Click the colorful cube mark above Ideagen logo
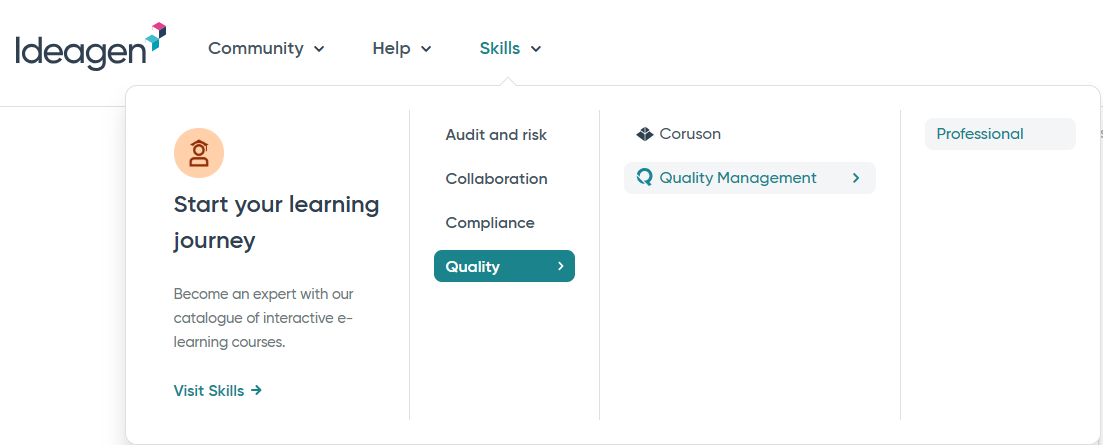This screenshot has width=1103, height=445. point(156,35)
